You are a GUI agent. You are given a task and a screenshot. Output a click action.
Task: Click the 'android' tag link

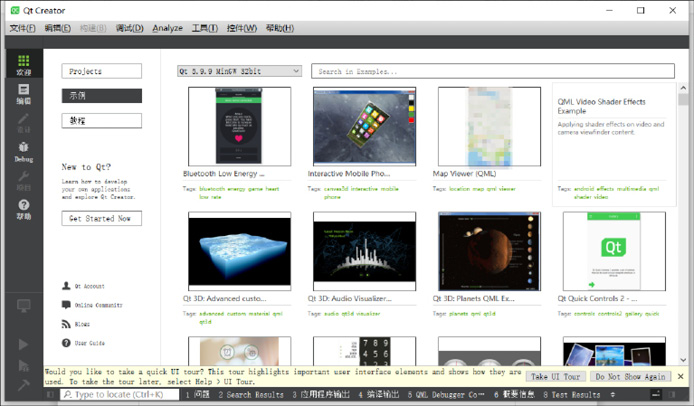pyautogui.click(x=584, y=189)
